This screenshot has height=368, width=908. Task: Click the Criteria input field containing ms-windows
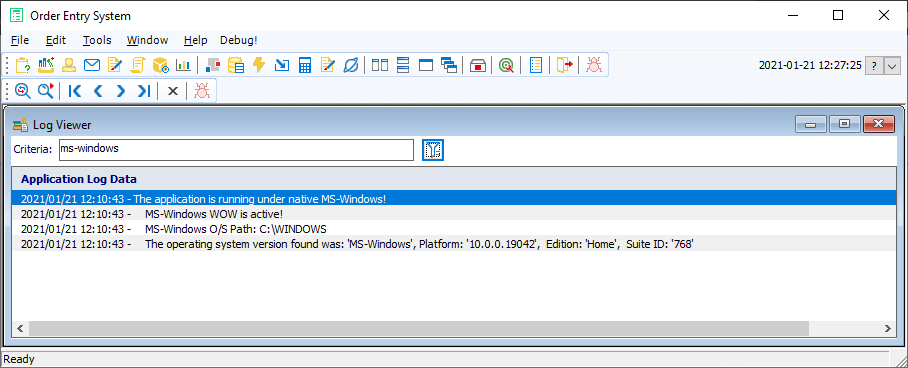pos(236,150)
